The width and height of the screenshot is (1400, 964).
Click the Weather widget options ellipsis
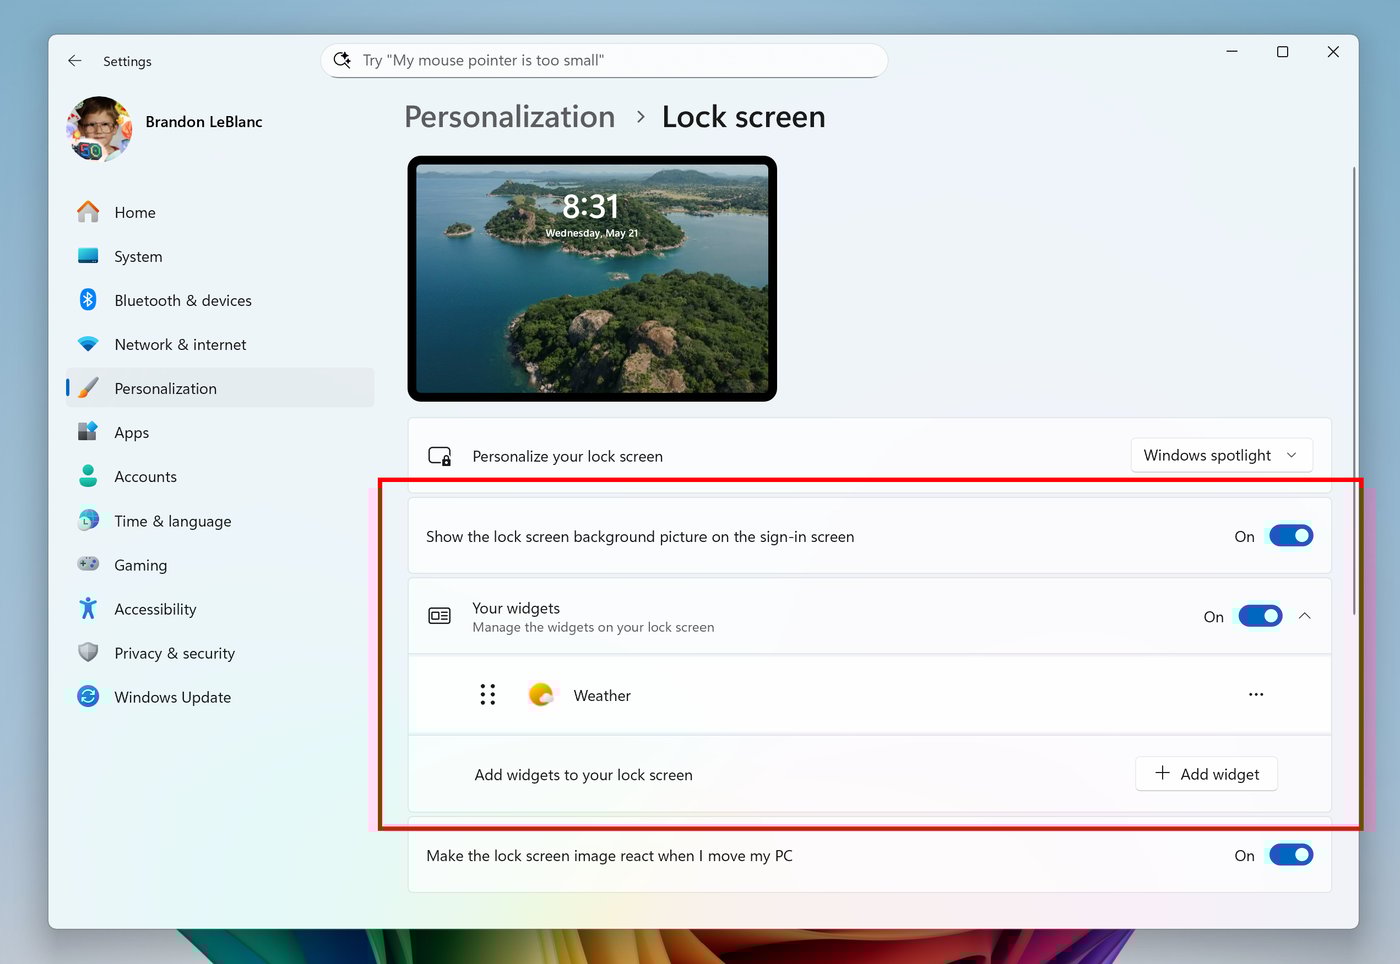[1256, 694]
